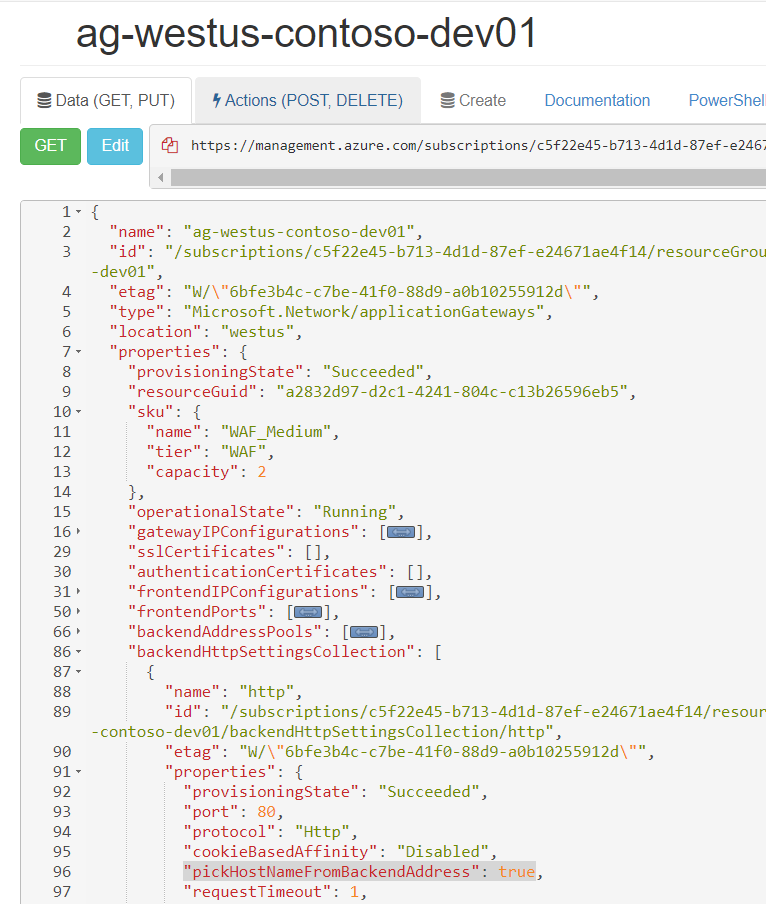The width and height of the screenshot is (766, 904).
Task: Click the URL scrollbar left arrow
Action: pos(161,178)
